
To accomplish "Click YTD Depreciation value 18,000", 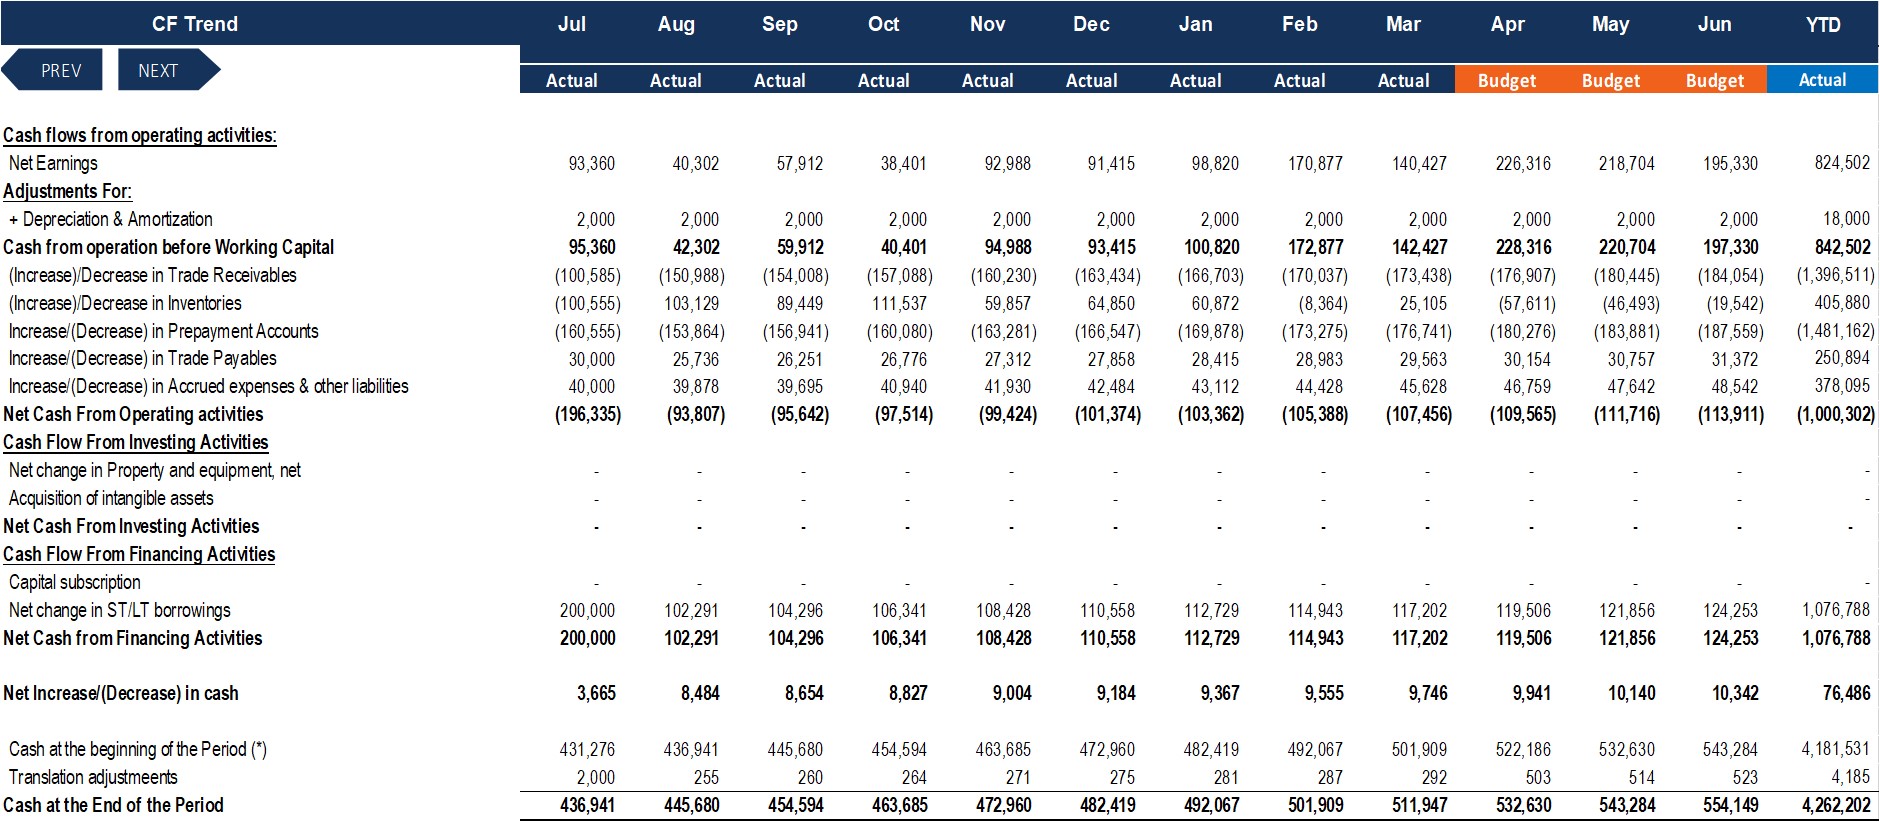I will point(1846,218).
